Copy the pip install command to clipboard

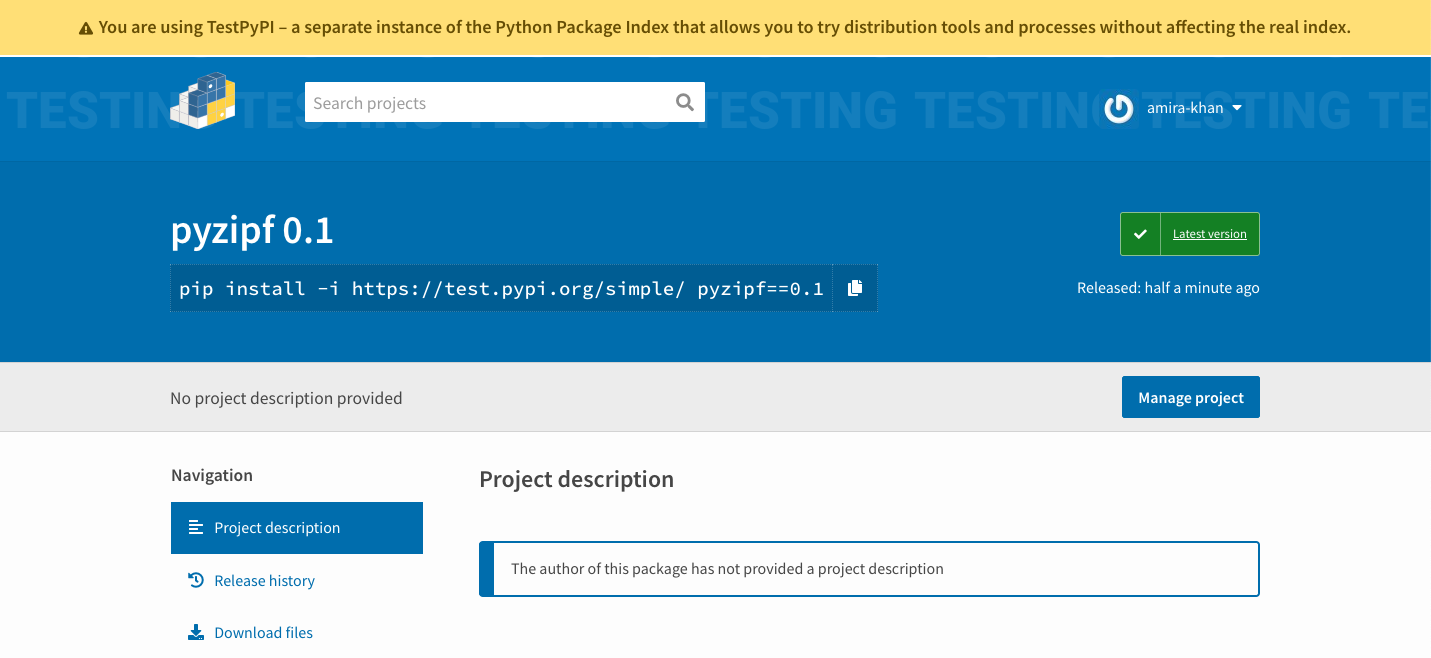(855, 288)
